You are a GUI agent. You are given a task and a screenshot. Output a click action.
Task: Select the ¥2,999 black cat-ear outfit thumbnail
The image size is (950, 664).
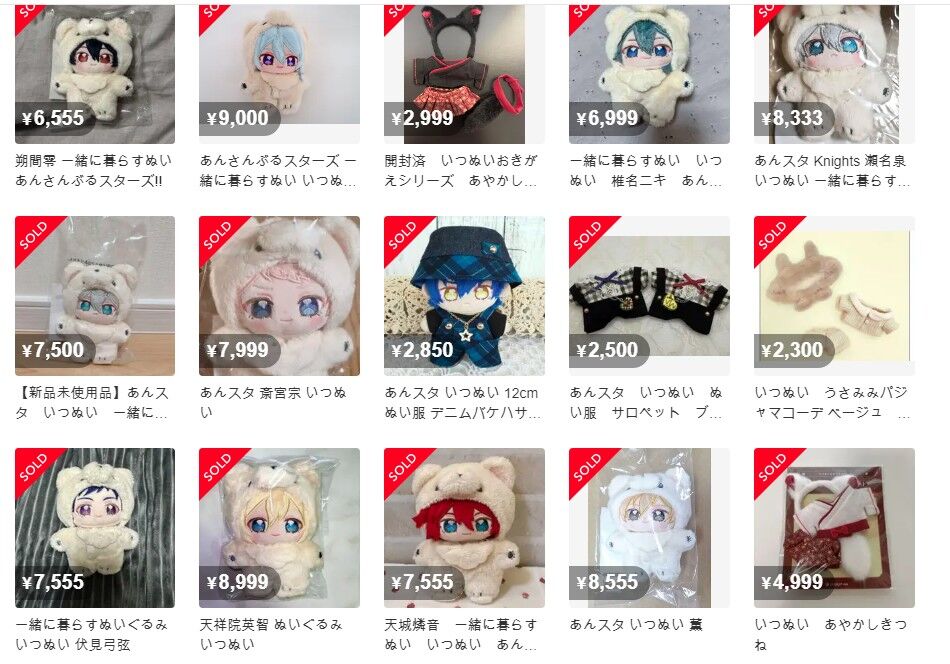click(x=464, y=74)
